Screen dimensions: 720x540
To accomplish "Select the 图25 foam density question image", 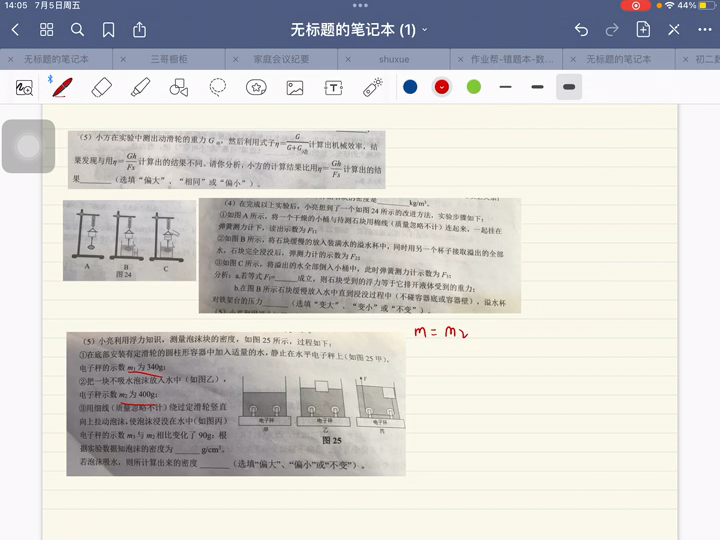I will pos(236,404).
